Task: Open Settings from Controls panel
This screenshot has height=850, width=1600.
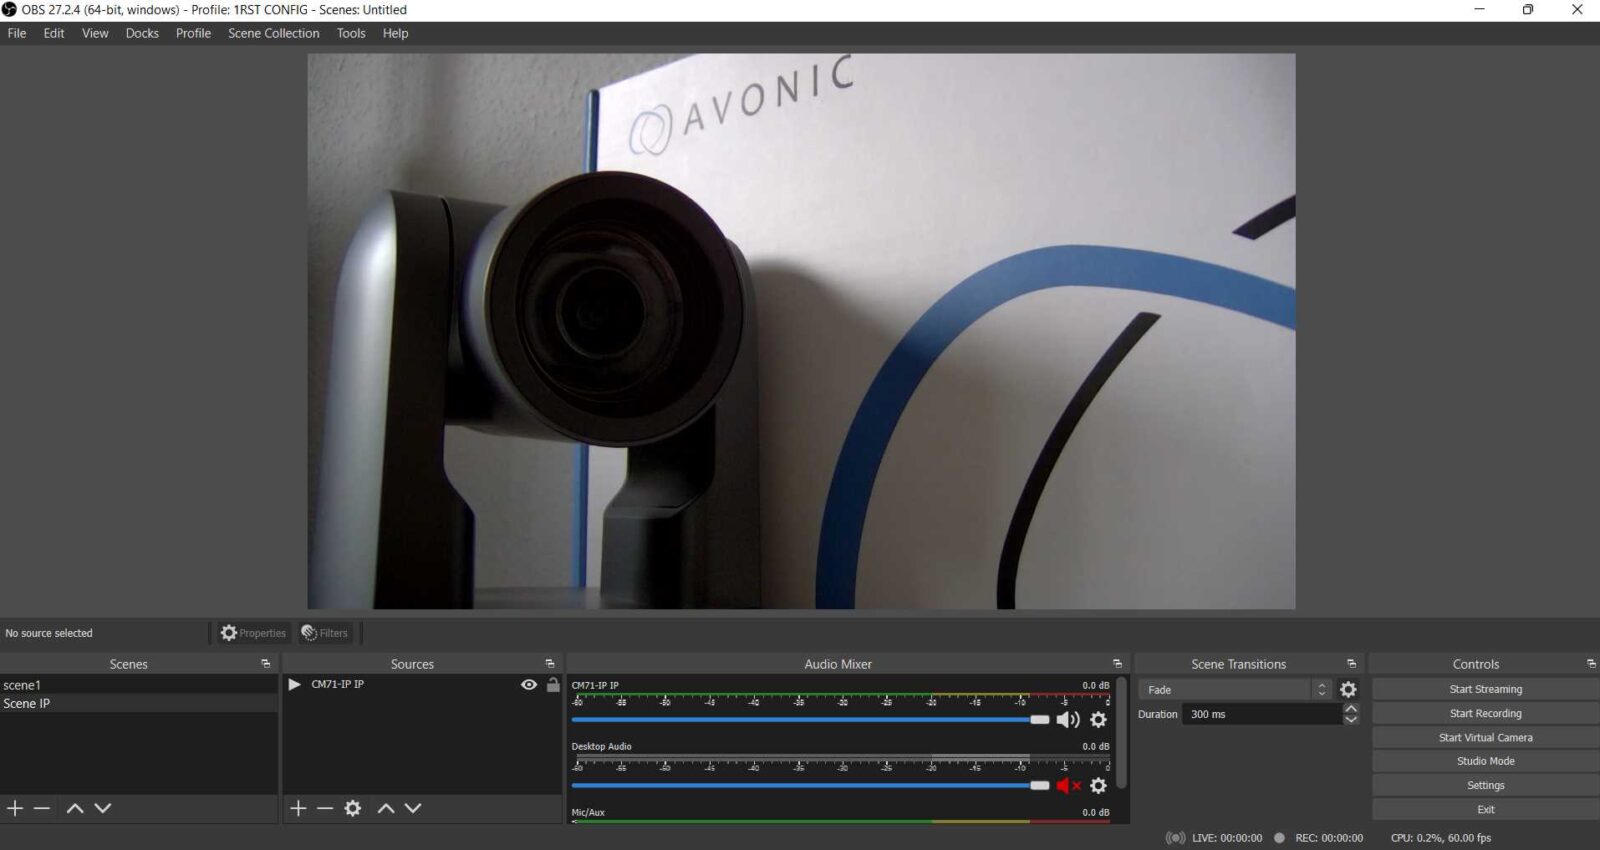Action: tap(1485, 785)
